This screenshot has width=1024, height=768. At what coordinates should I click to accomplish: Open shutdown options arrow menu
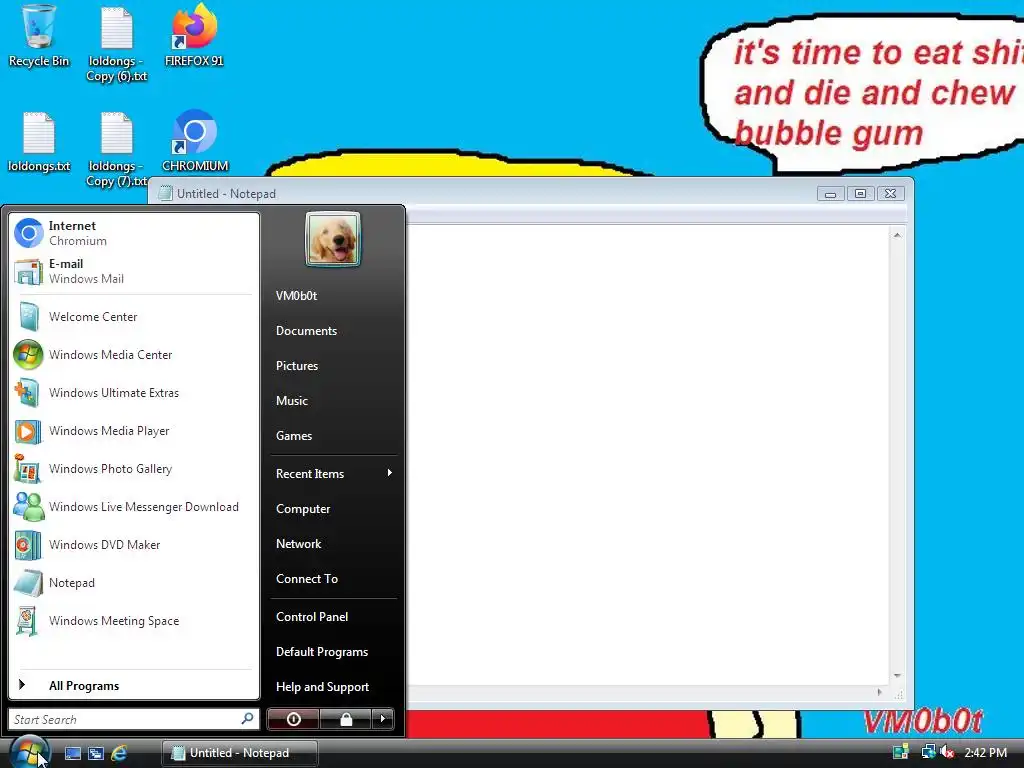pos(383,719)
